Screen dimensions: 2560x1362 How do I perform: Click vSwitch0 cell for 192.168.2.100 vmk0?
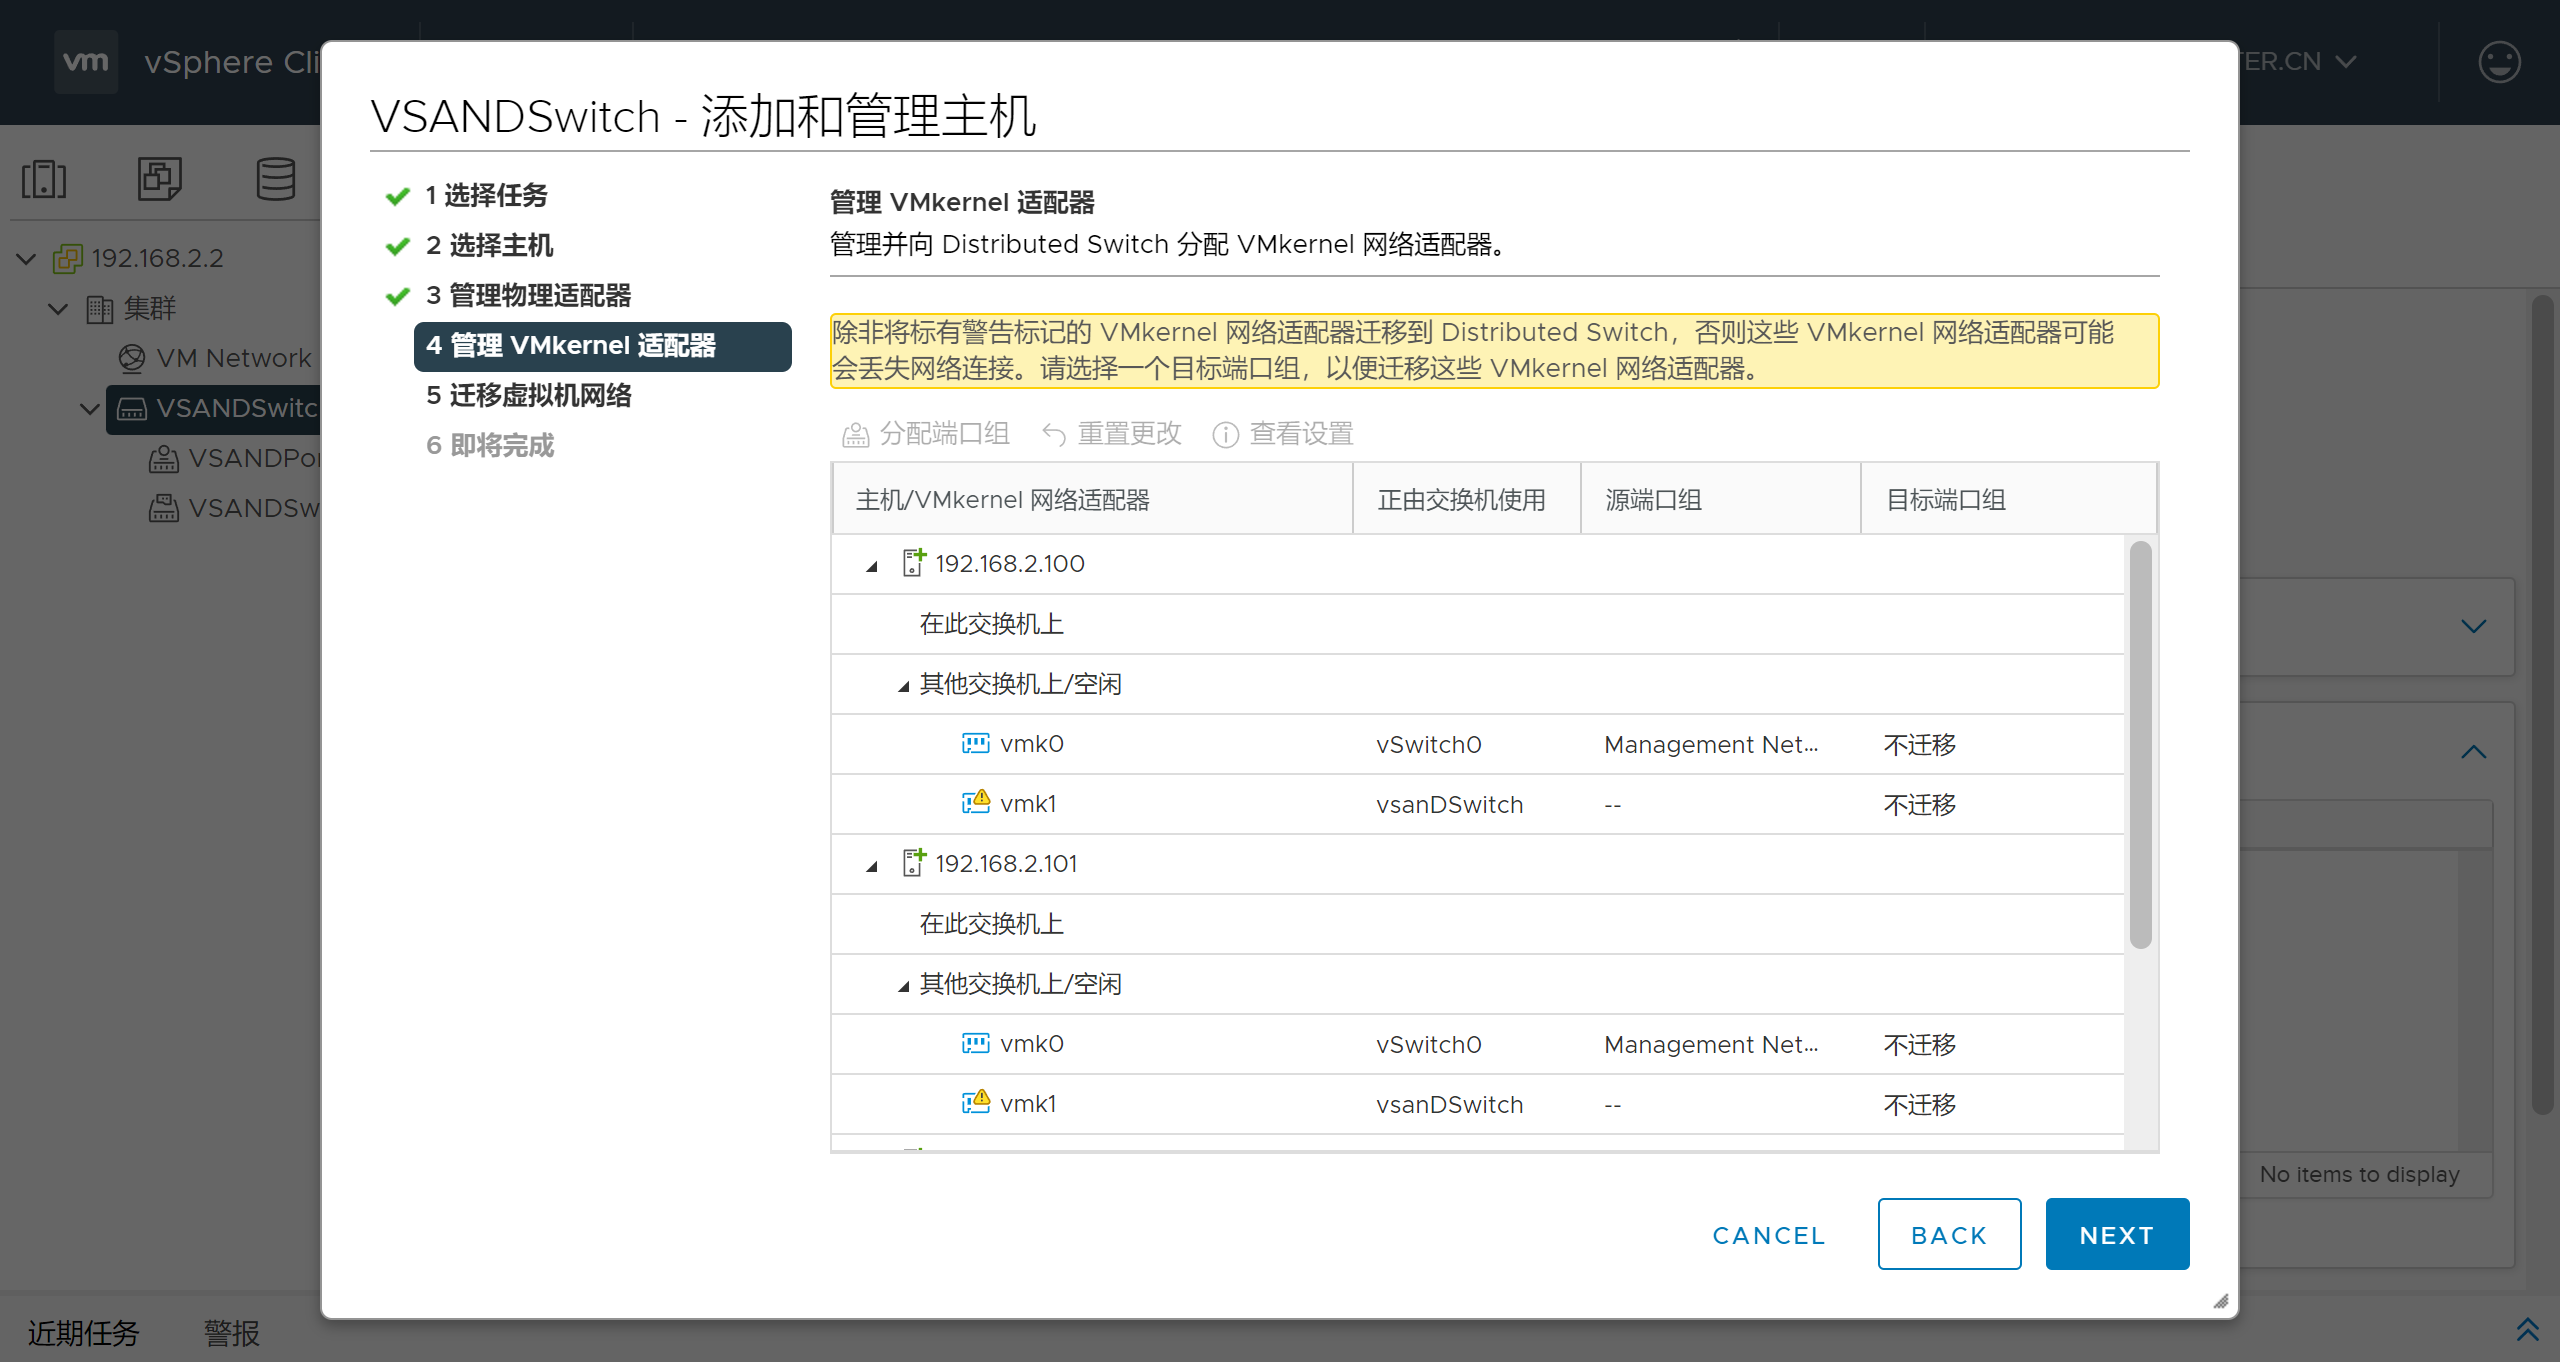pyautogui.click(x=1428, y=745)
